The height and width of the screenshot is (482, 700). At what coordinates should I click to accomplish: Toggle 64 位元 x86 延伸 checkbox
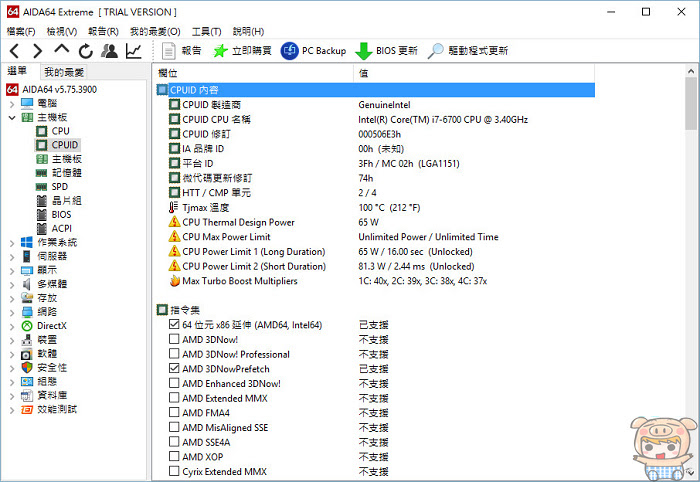point(174,324)
